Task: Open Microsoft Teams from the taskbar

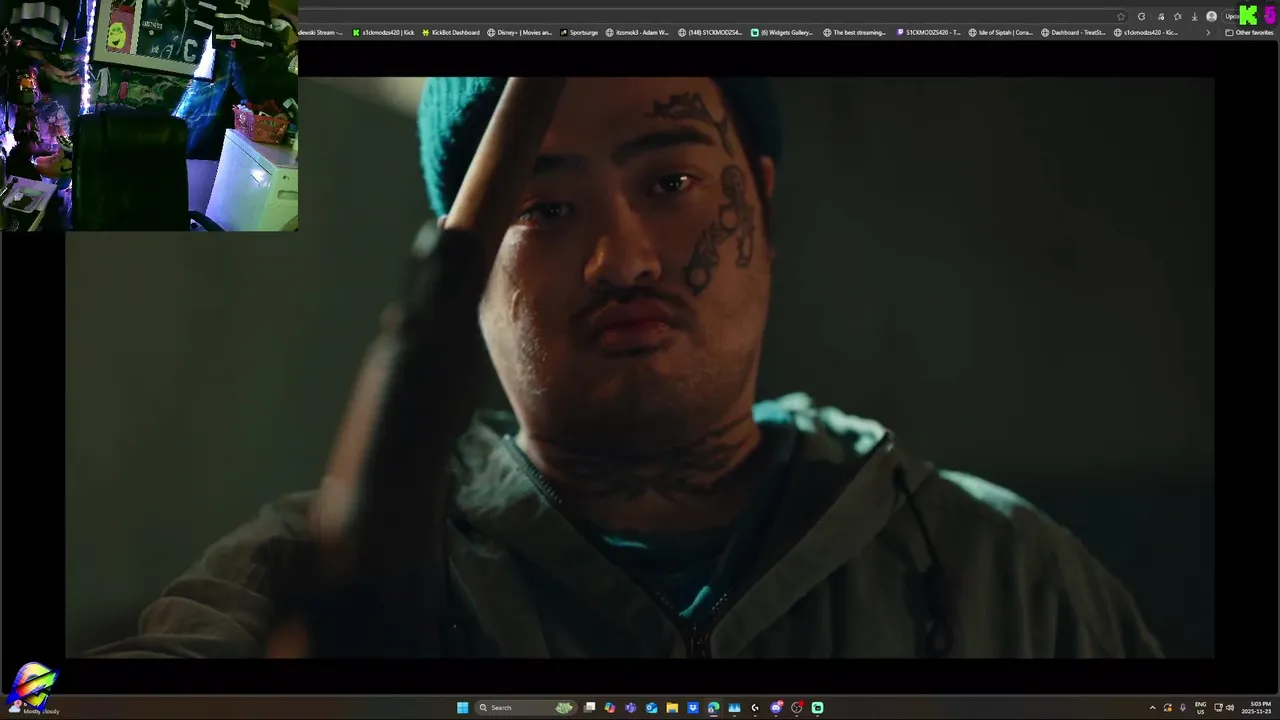Action: tap(630, 708)
